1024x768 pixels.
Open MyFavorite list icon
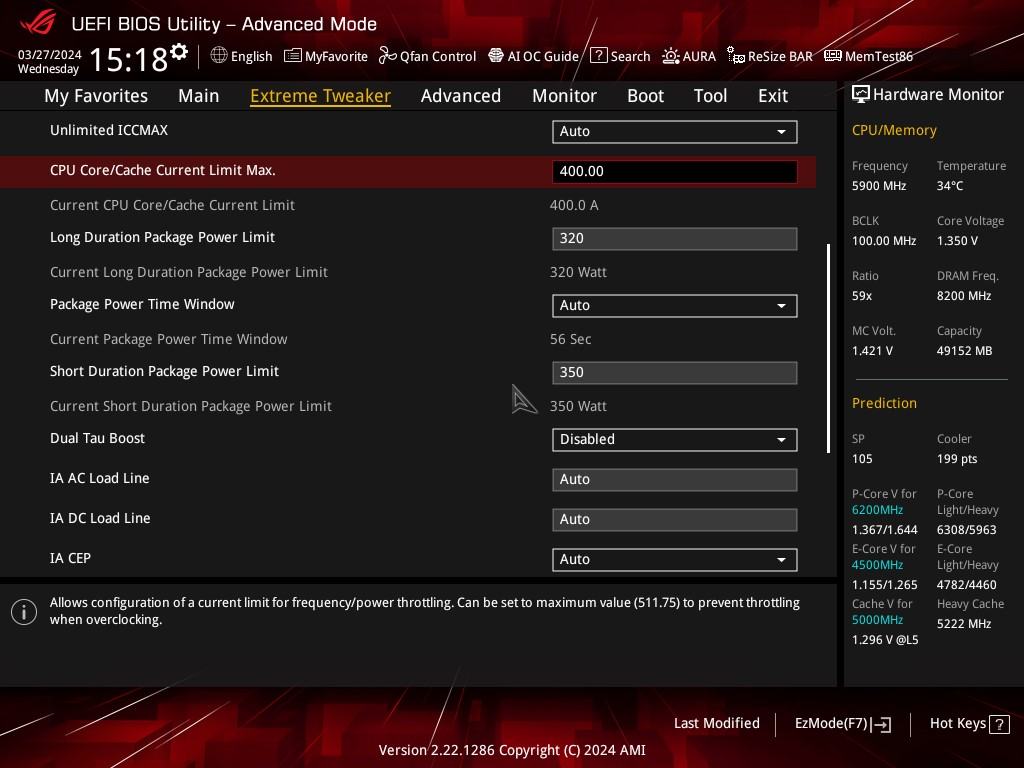pos(293,56)
